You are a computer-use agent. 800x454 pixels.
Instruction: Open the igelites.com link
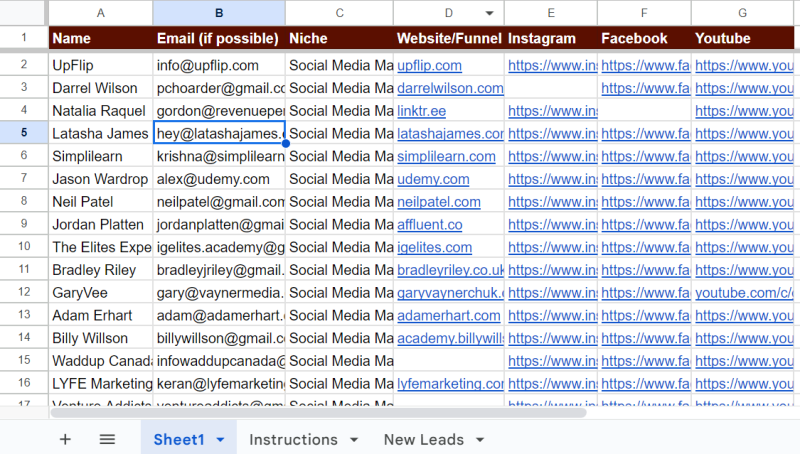(434, 247)
